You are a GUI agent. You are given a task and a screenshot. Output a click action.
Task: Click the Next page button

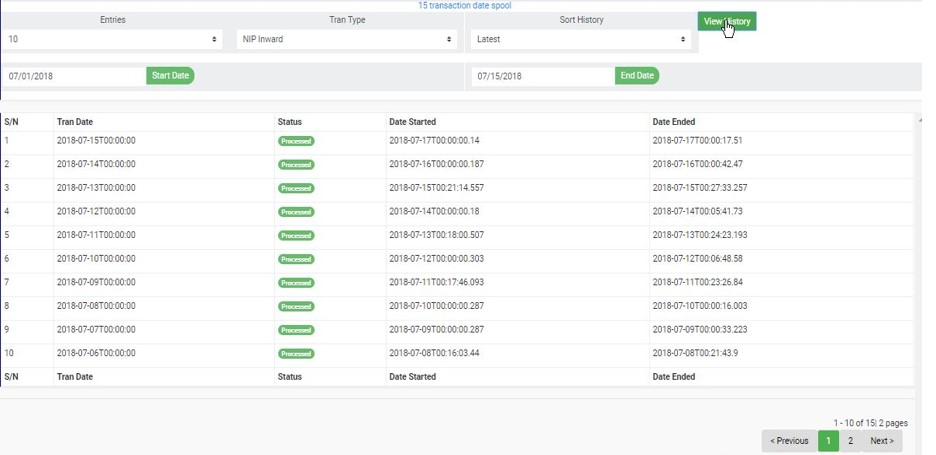coord(881,441)
